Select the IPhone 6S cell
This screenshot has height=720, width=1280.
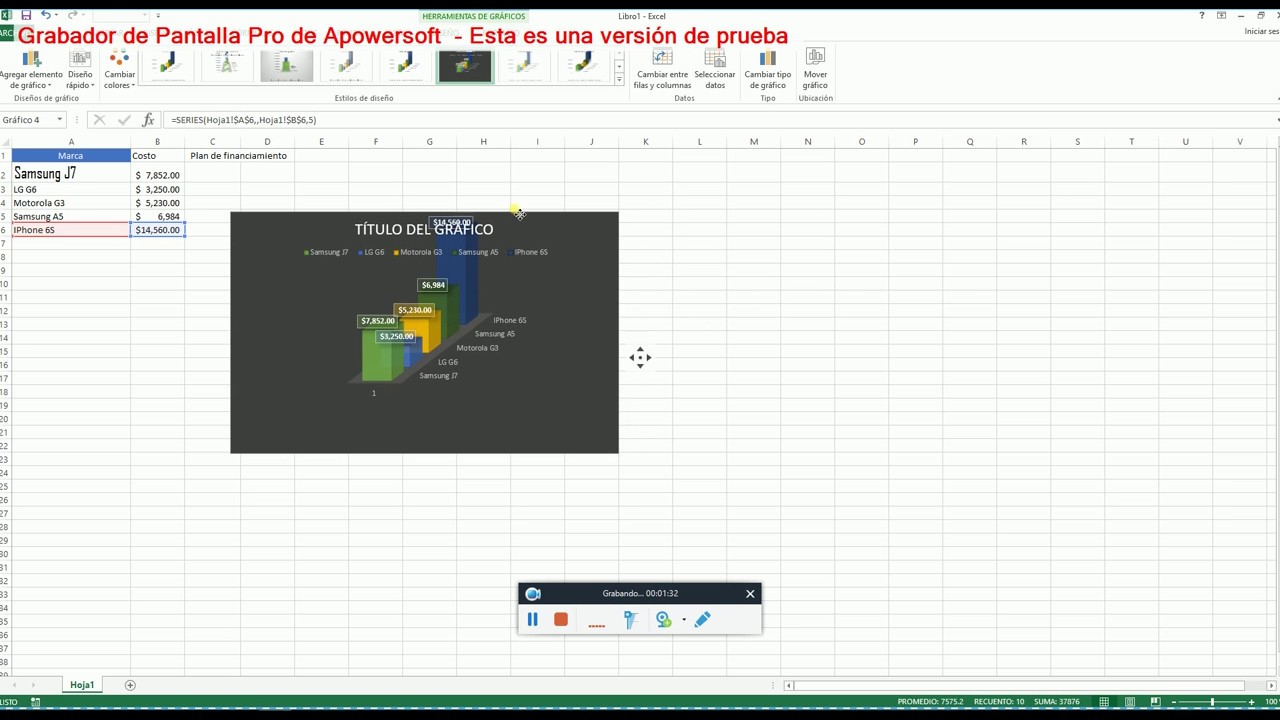(71, 230)
